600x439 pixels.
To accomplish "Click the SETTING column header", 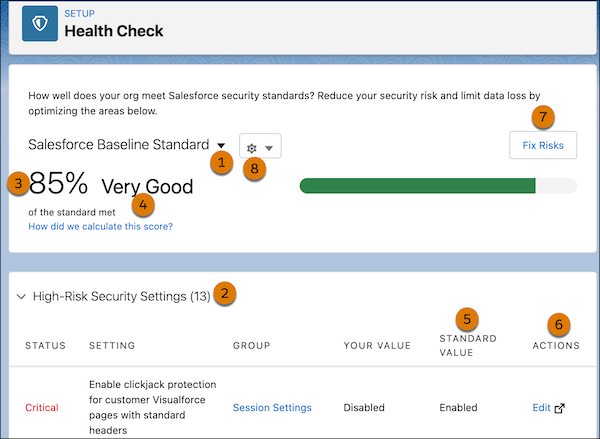I will [112, 346].
